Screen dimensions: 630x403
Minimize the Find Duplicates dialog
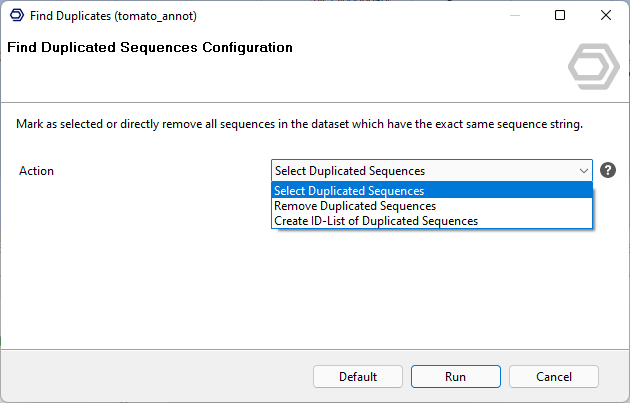point(514,15)
